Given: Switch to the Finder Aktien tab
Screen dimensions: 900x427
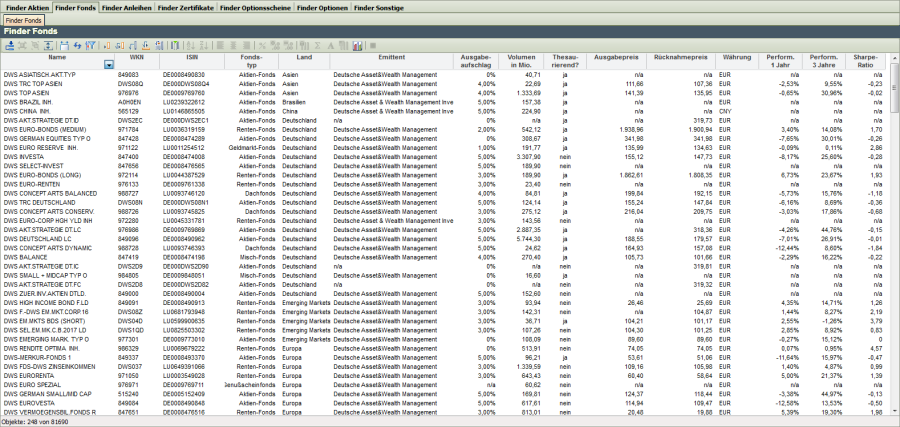Looking at the screenshot, I should coord(27,7).
